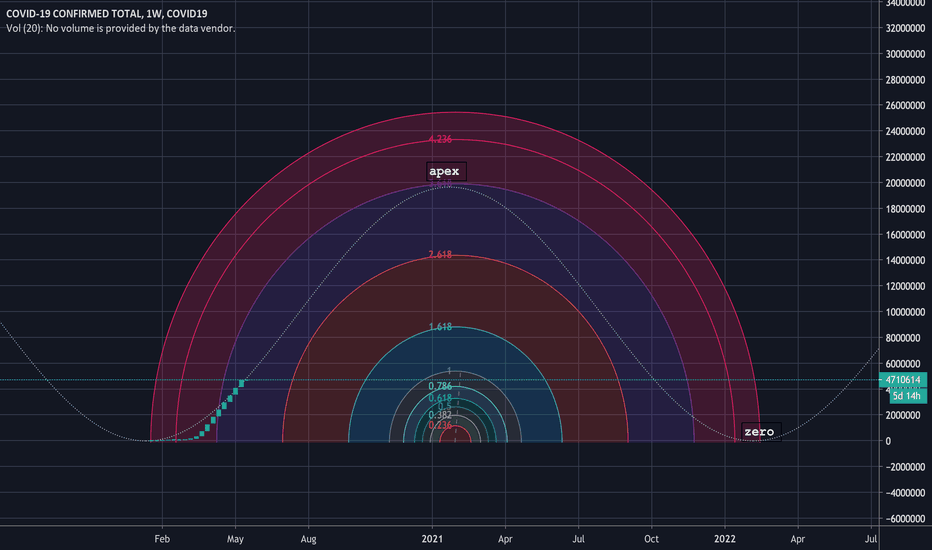
Task: Click the current price tag 4710614
Action: click(x=903, y=380)
